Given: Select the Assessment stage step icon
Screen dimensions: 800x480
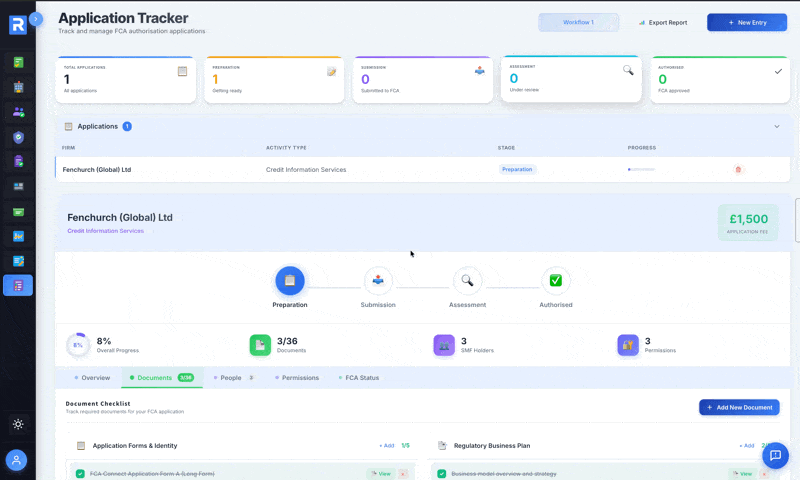Looking at the screenshot, I should [467, 281].
